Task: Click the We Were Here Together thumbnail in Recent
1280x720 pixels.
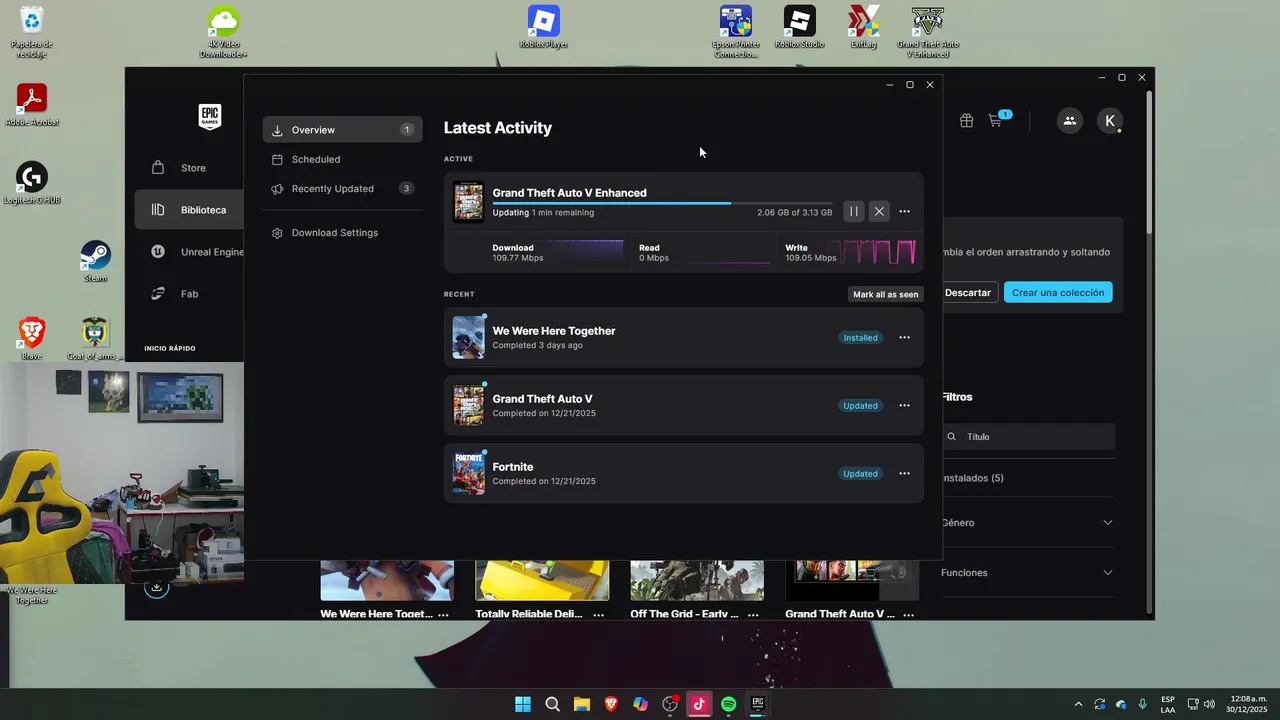Action: point(468,337)
